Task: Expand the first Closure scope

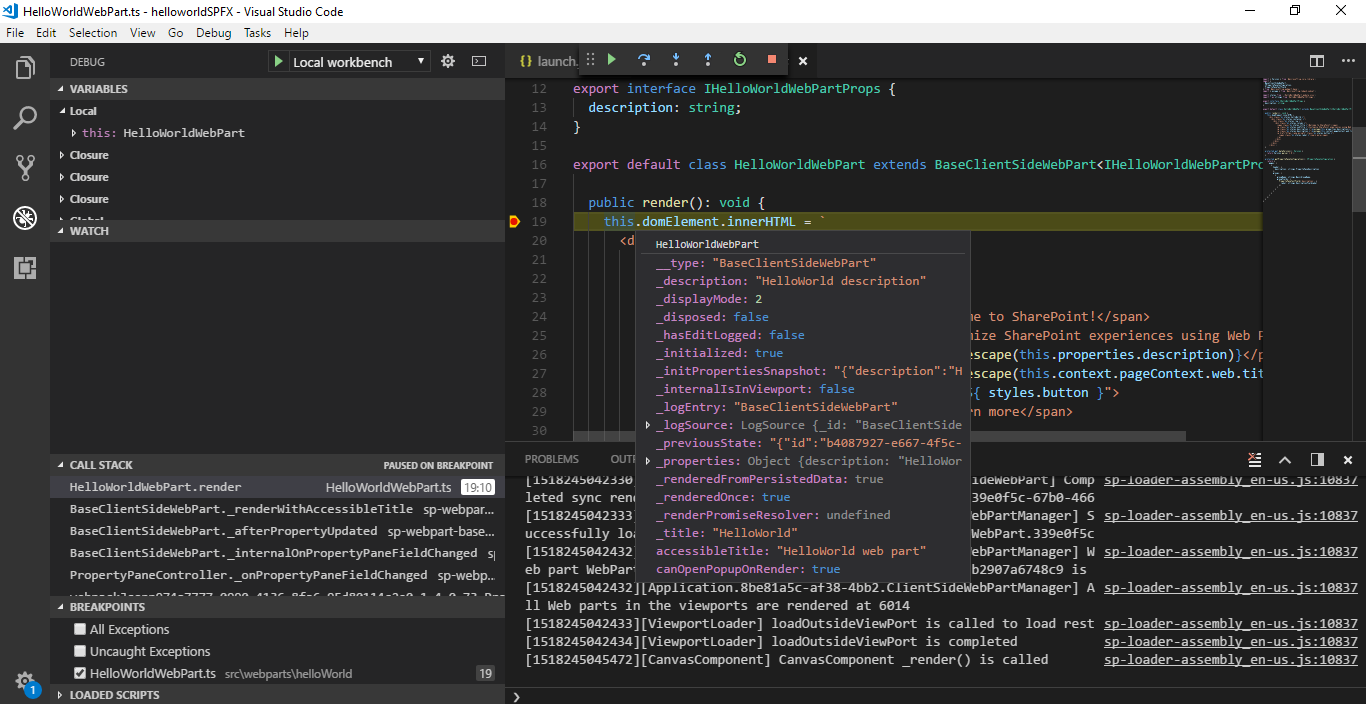Action: click(62, 155)
